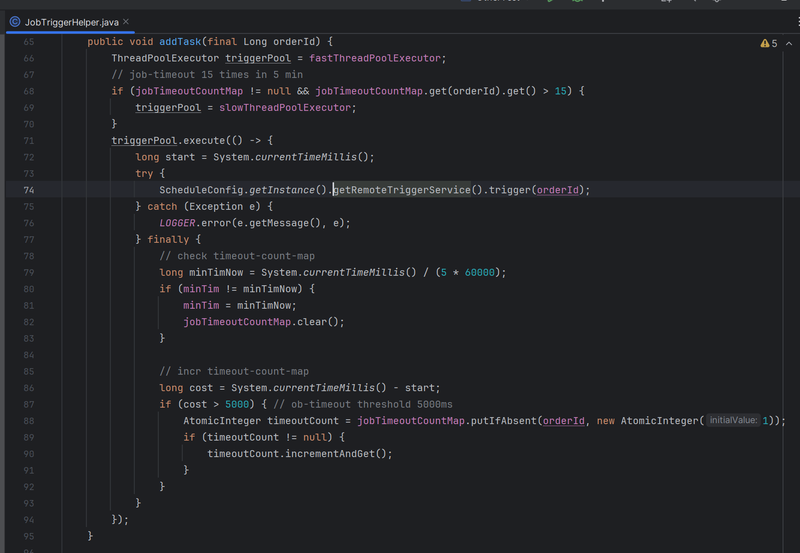800x553 pixels.
Task: Close the JobTriggerHelper.java tab
Action: [x=126, y=21]
